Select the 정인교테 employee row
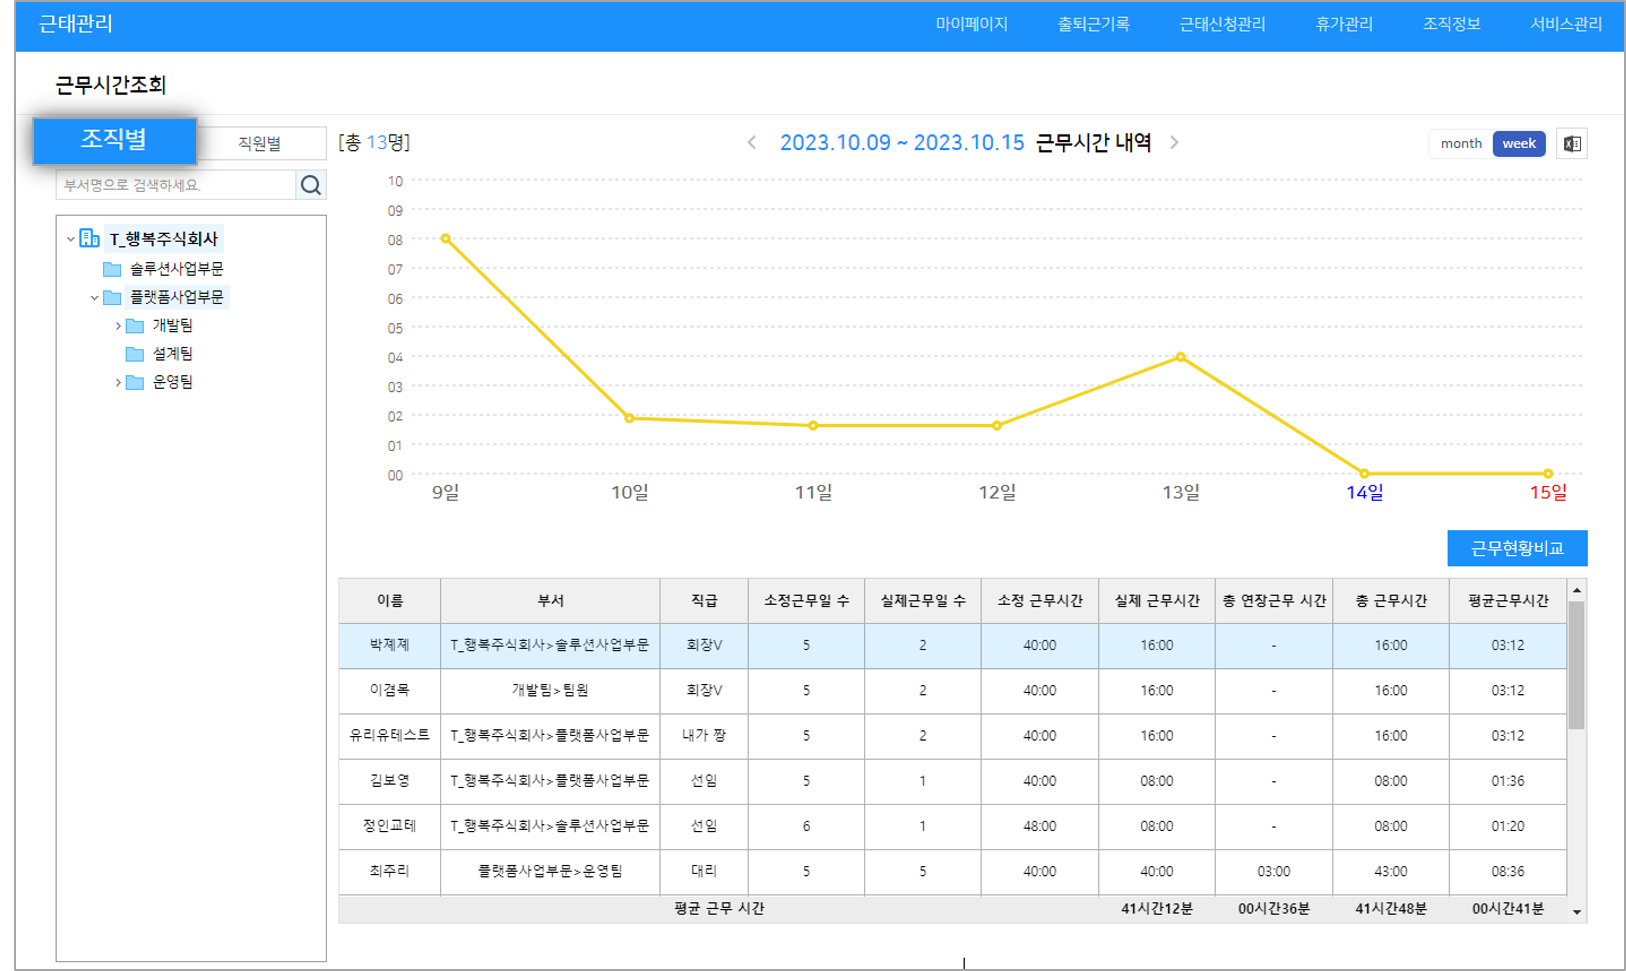 [x=952, y=827]
